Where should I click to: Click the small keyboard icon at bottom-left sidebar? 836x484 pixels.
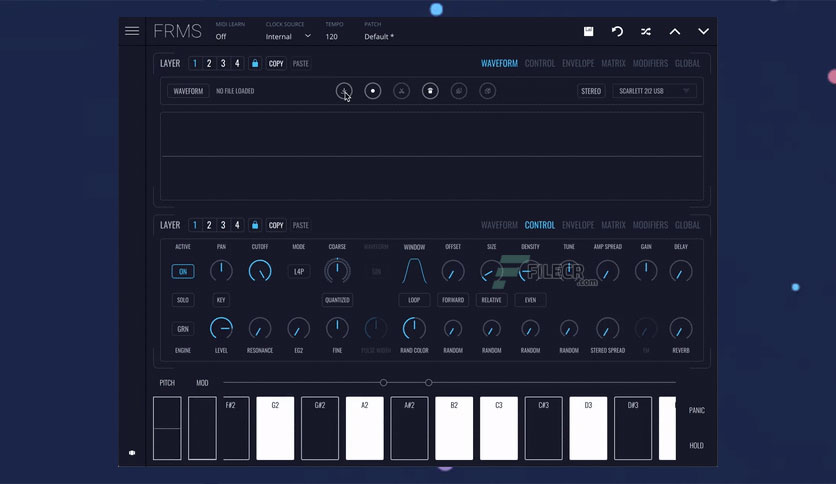(132, 453)
